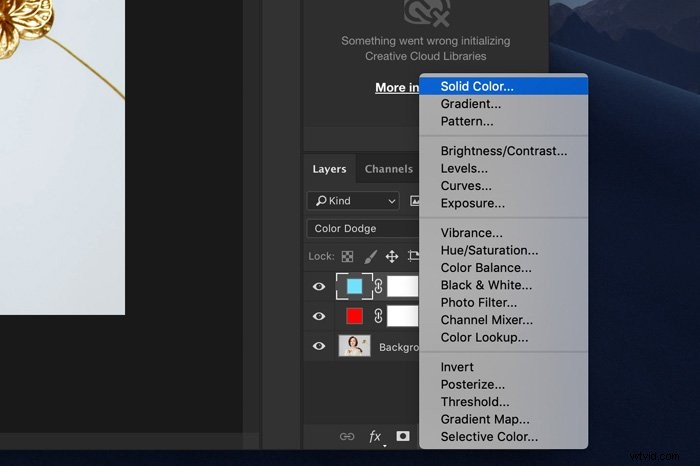Open the More info link
Viewport: 700px width, 466px height.
click(397, 87)
